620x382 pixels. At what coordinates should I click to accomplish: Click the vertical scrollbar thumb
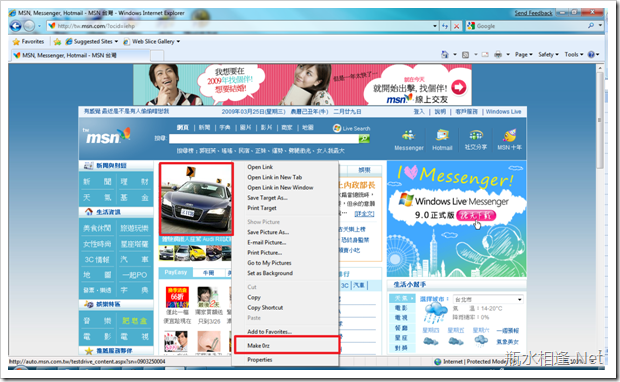click(600, 120)
